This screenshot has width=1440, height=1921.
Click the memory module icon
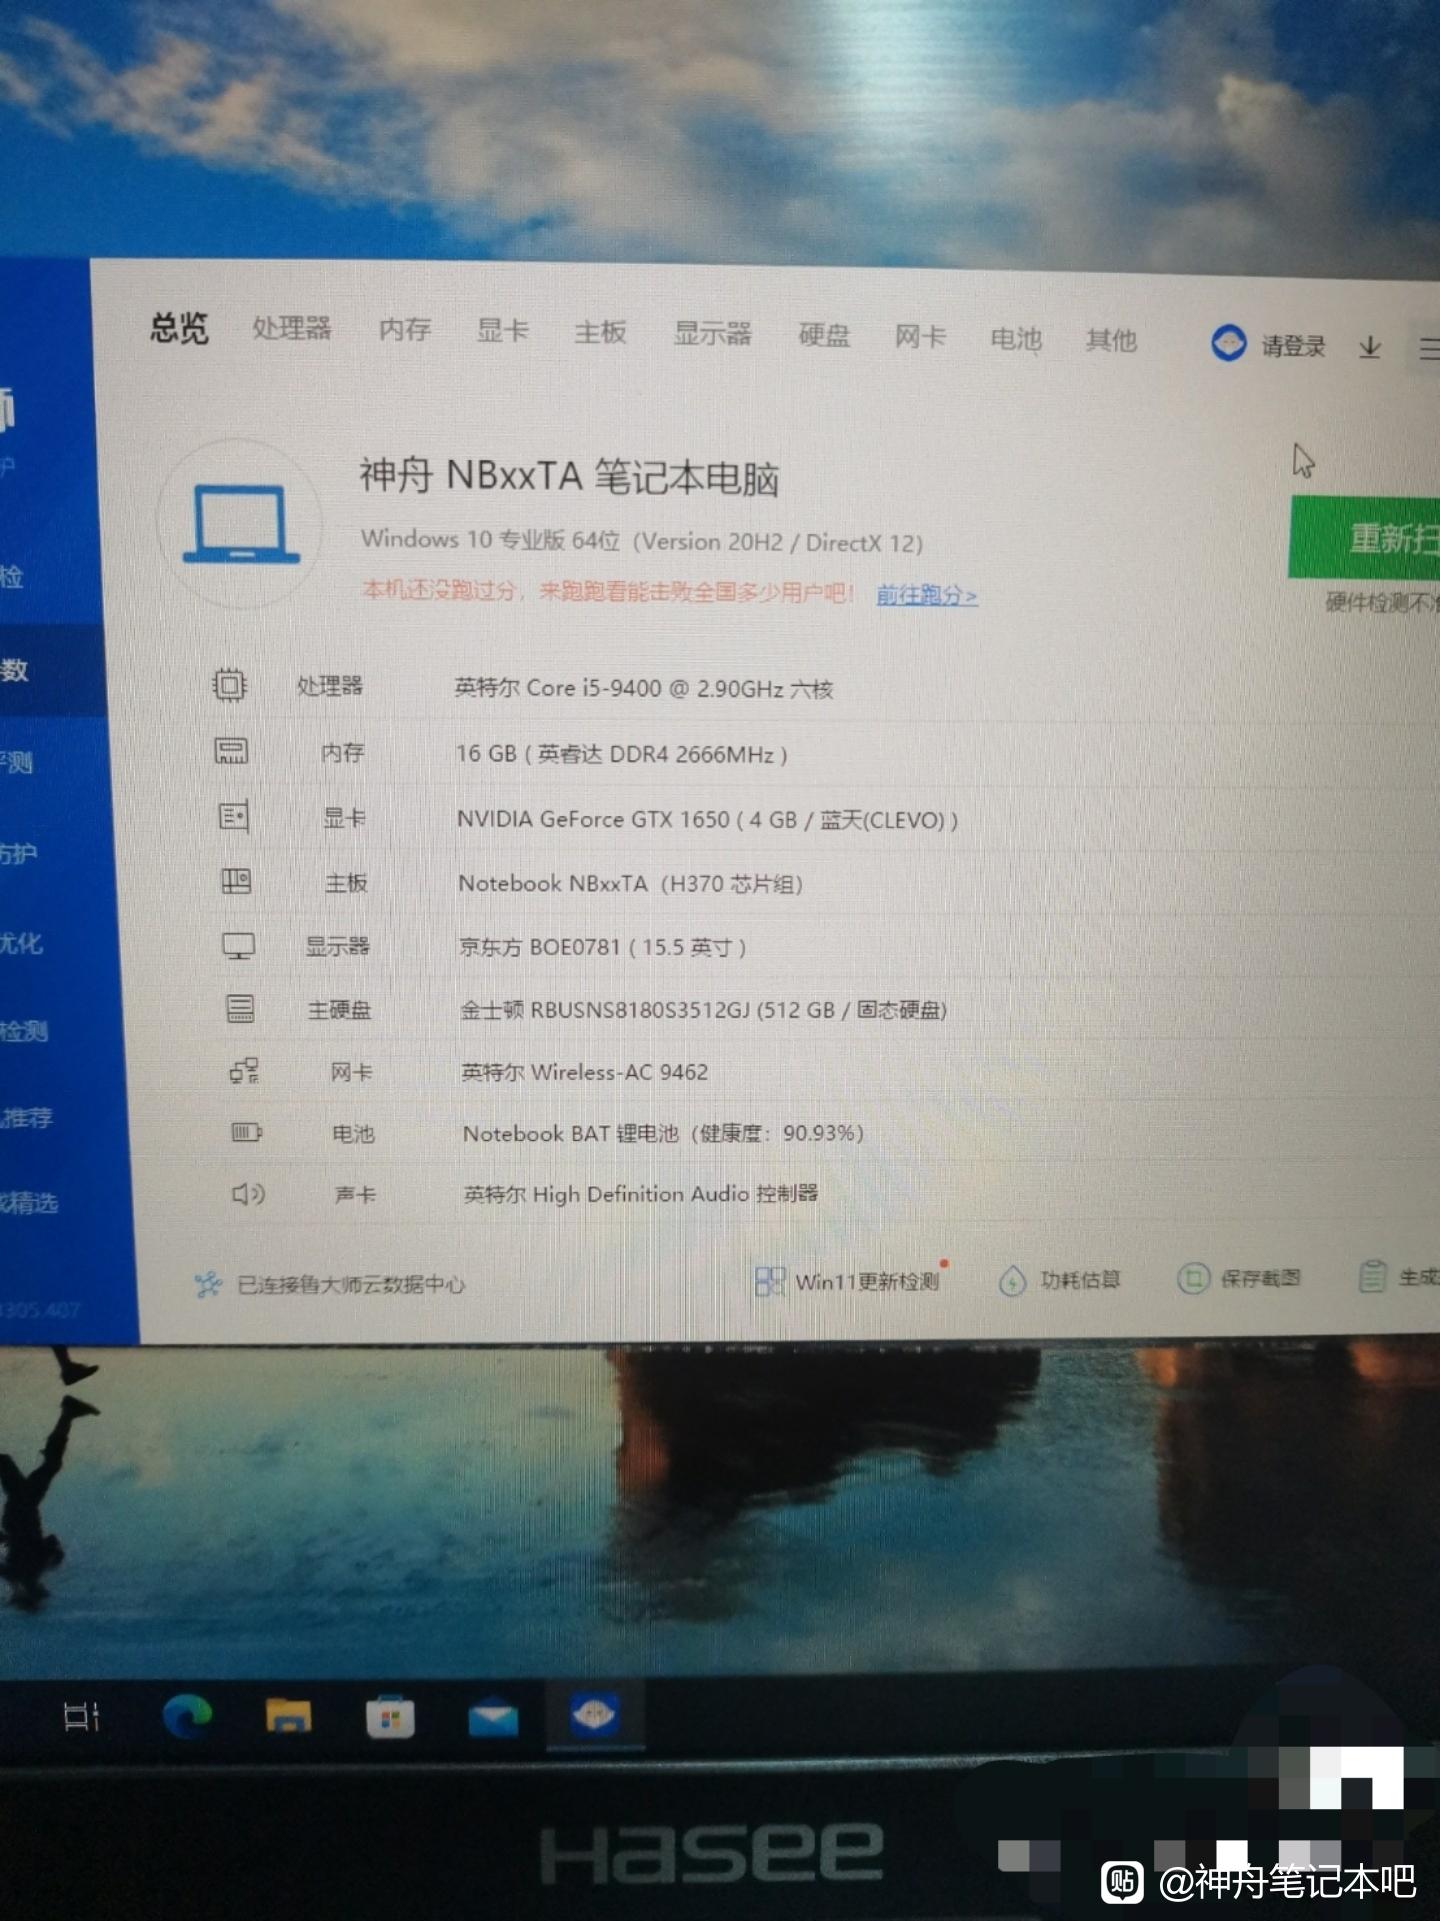tap(232, 751)
